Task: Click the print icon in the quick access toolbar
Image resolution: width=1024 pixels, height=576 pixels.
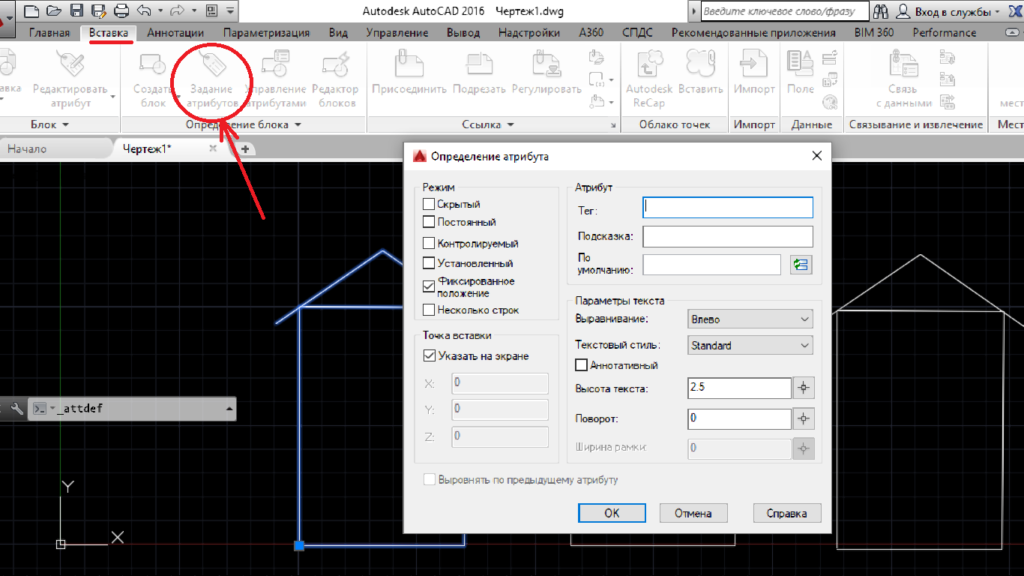Action: [121, 11]
